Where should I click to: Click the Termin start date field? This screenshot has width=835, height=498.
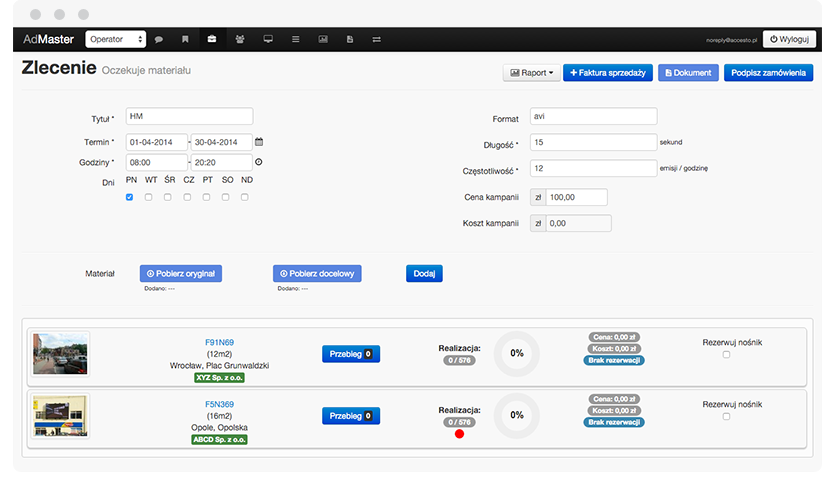click(157, 142)
